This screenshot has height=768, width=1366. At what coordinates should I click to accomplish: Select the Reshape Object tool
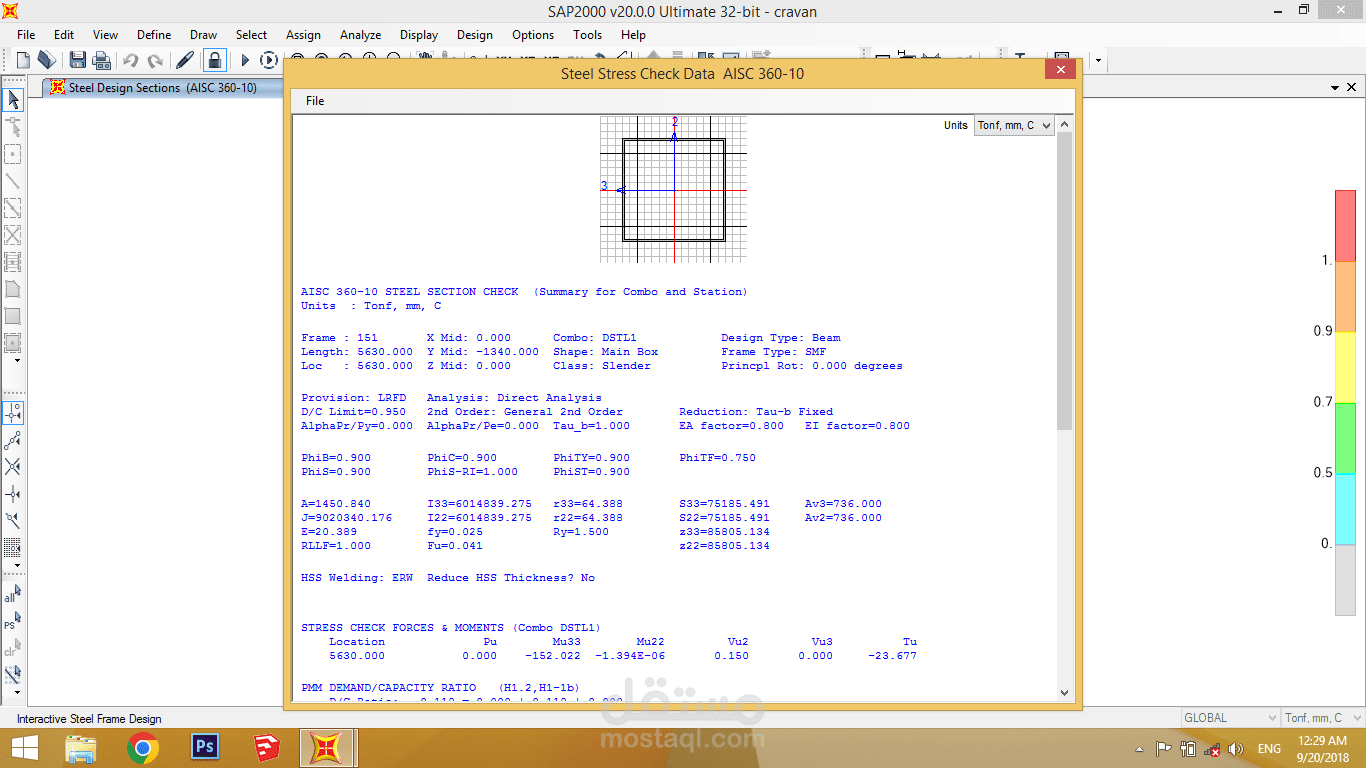(13, 127)
